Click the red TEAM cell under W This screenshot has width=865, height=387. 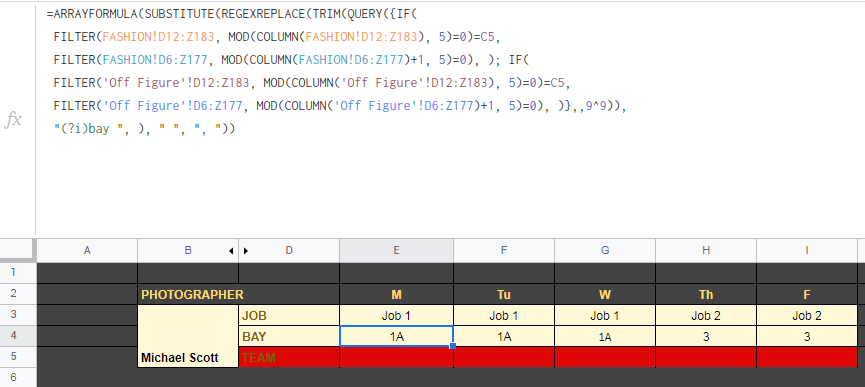[605, 357]
